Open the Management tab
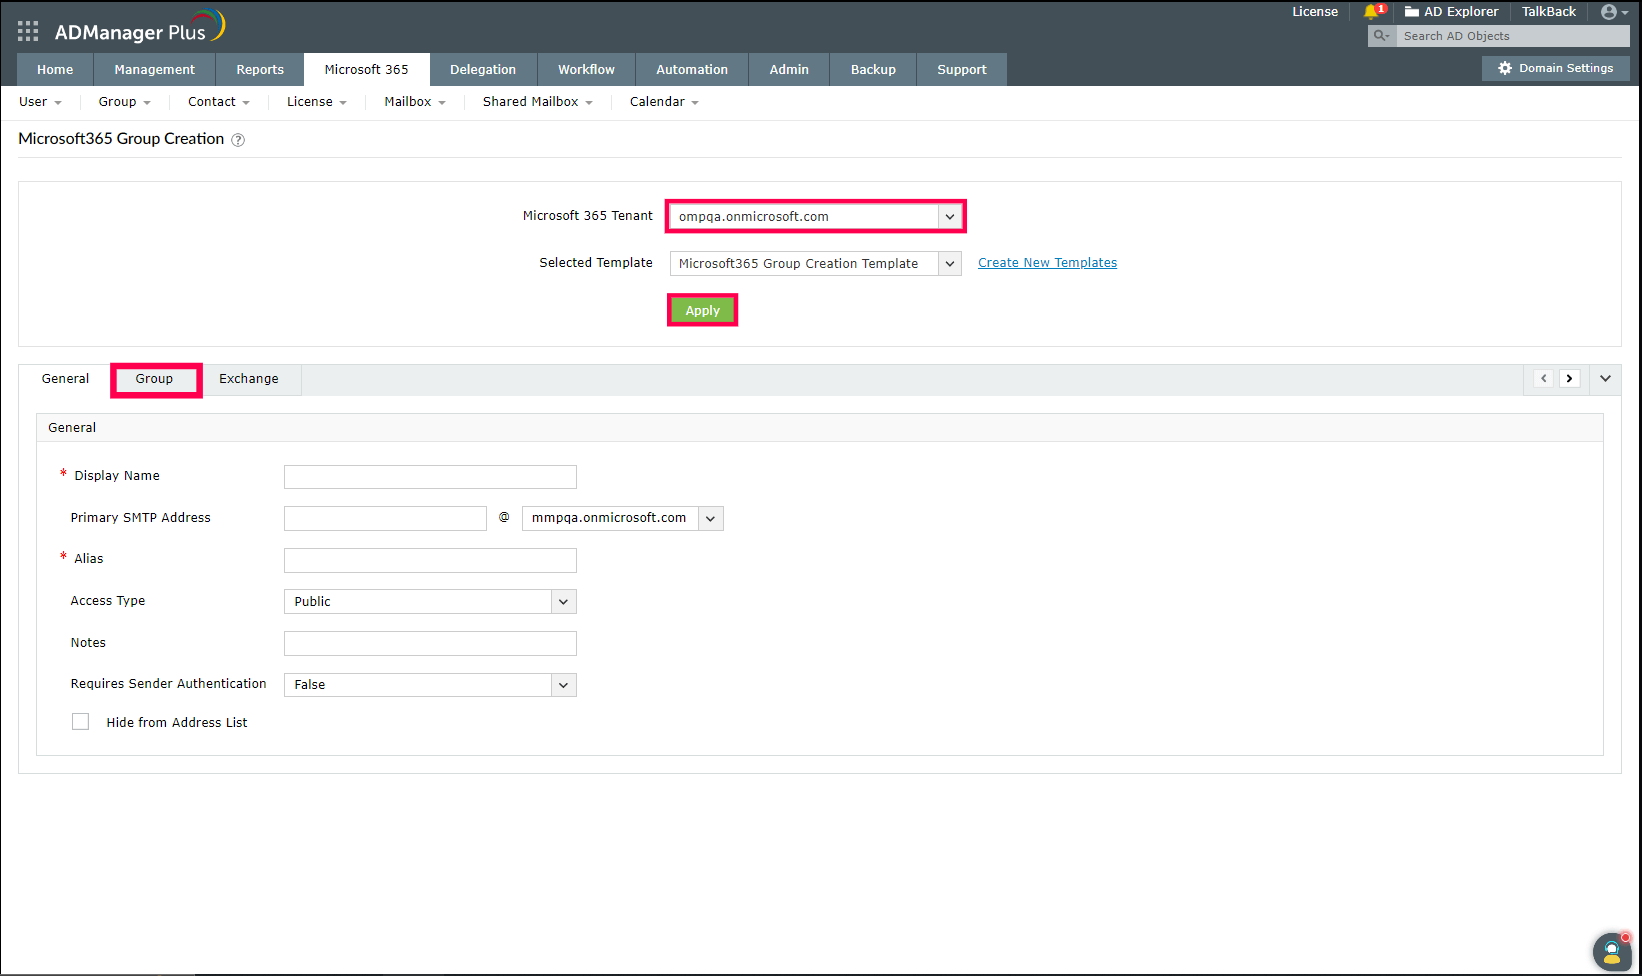 click(x=155, y=70)
